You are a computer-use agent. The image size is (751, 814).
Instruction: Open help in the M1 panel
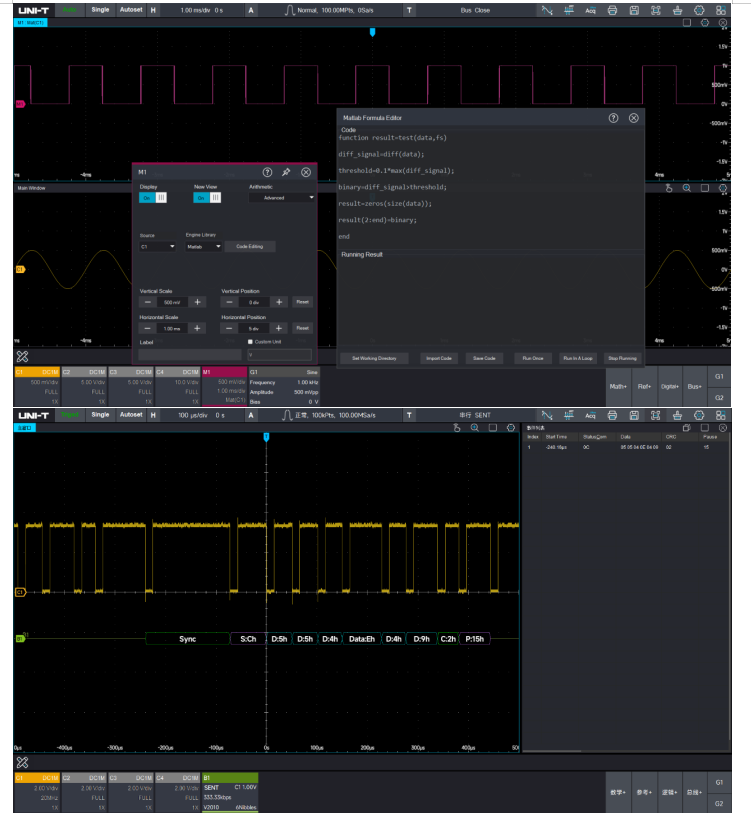pyautogui.click(x=267, y=172)
